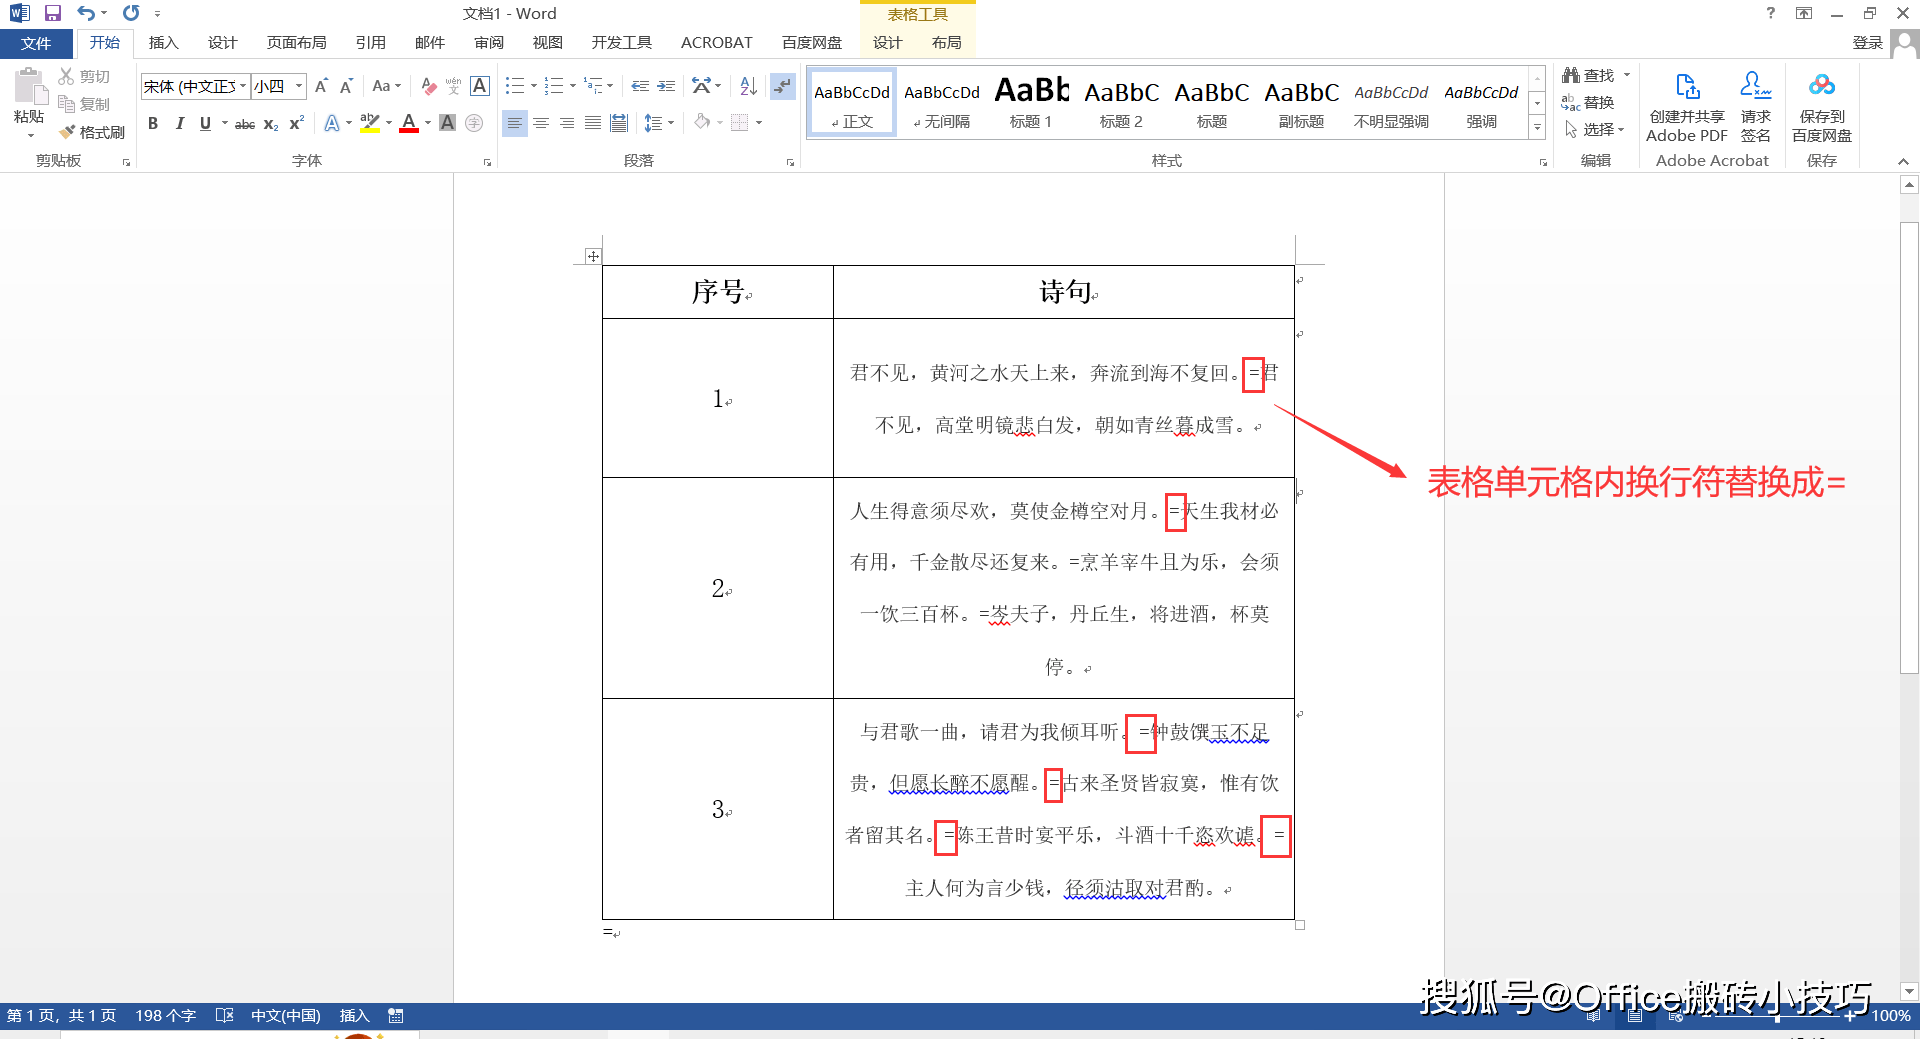Image resolution: width=1920 pixels, height=1039 pixels.
Task: Sort the selection with the A-Z icon
Action: click(x=748, y=87)
